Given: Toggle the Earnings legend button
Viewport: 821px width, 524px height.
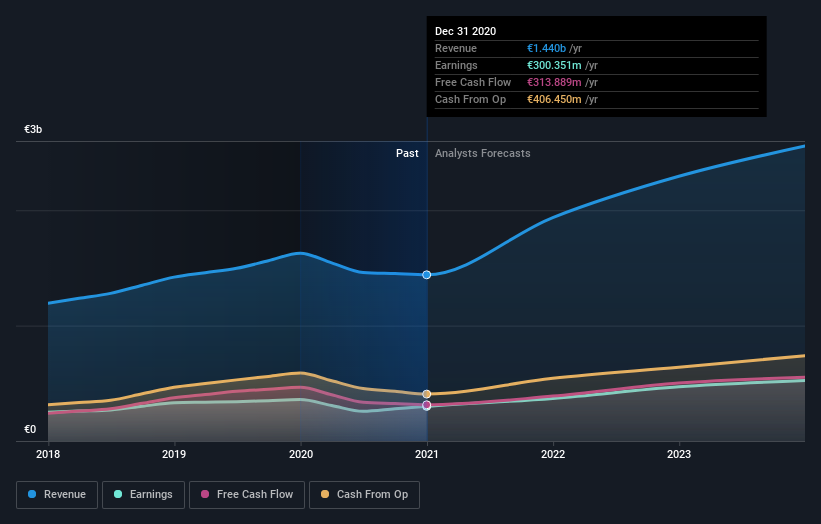Looking at the screenshot, I should tap(143, 495).
